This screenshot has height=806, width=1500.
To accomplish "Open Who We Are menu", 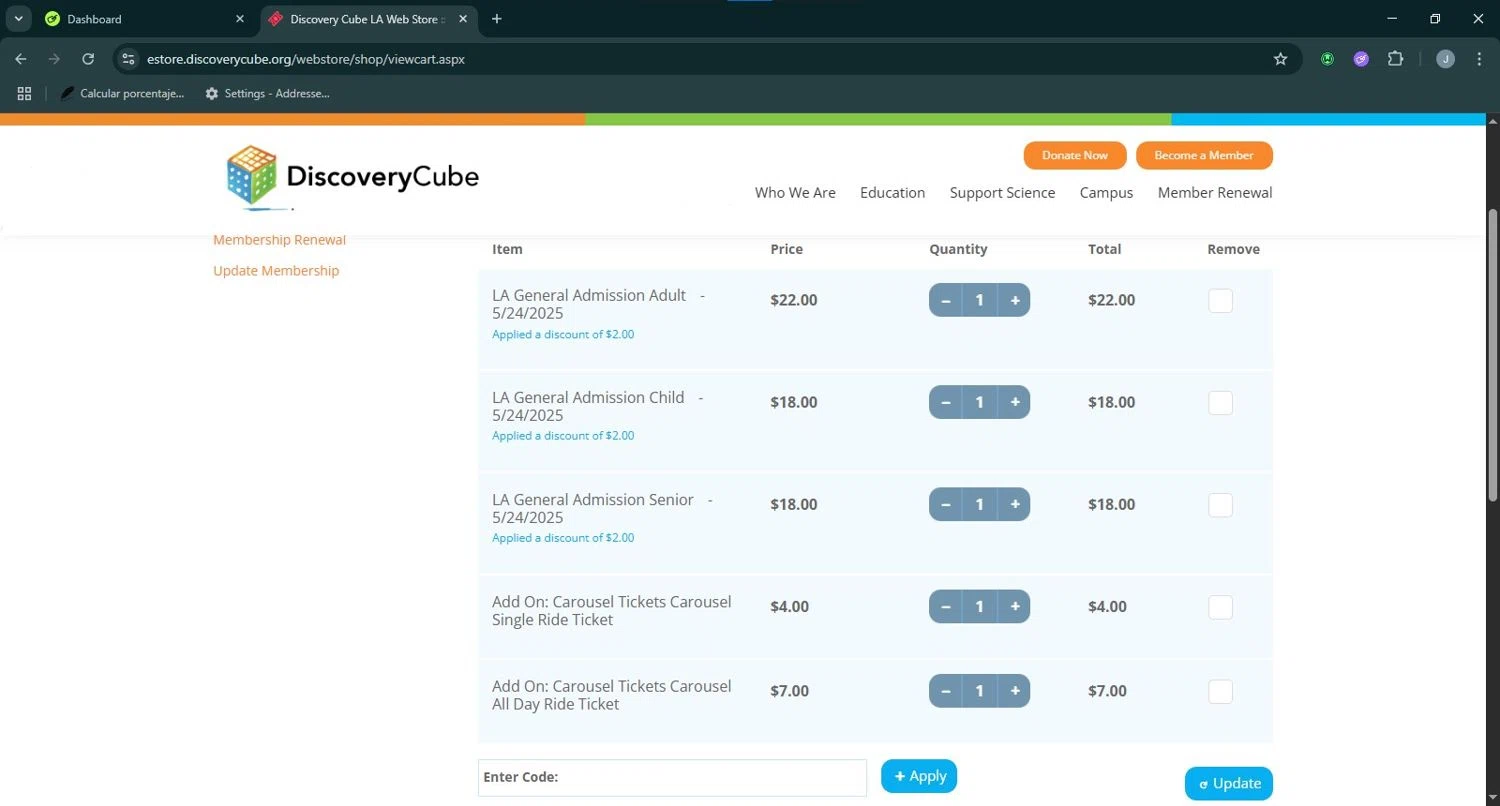I will (795, 193).
